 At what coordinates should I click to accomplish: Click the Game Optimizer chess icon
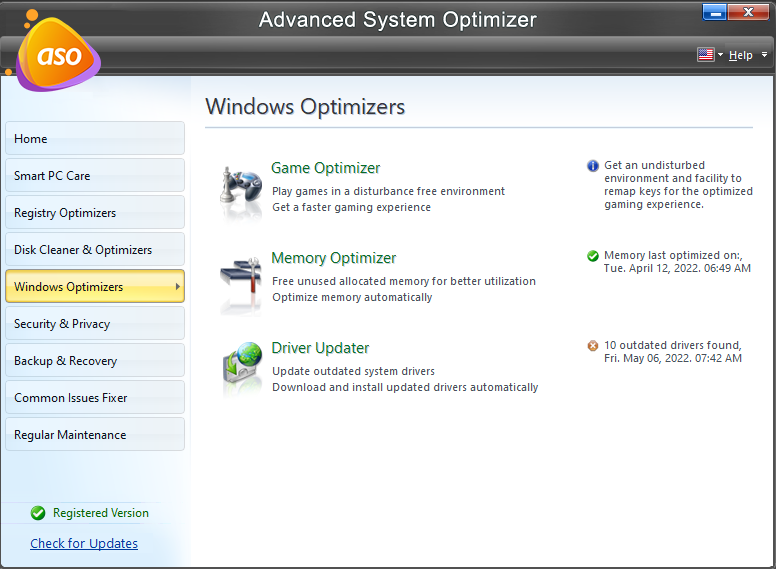click(x=241, y=191)
